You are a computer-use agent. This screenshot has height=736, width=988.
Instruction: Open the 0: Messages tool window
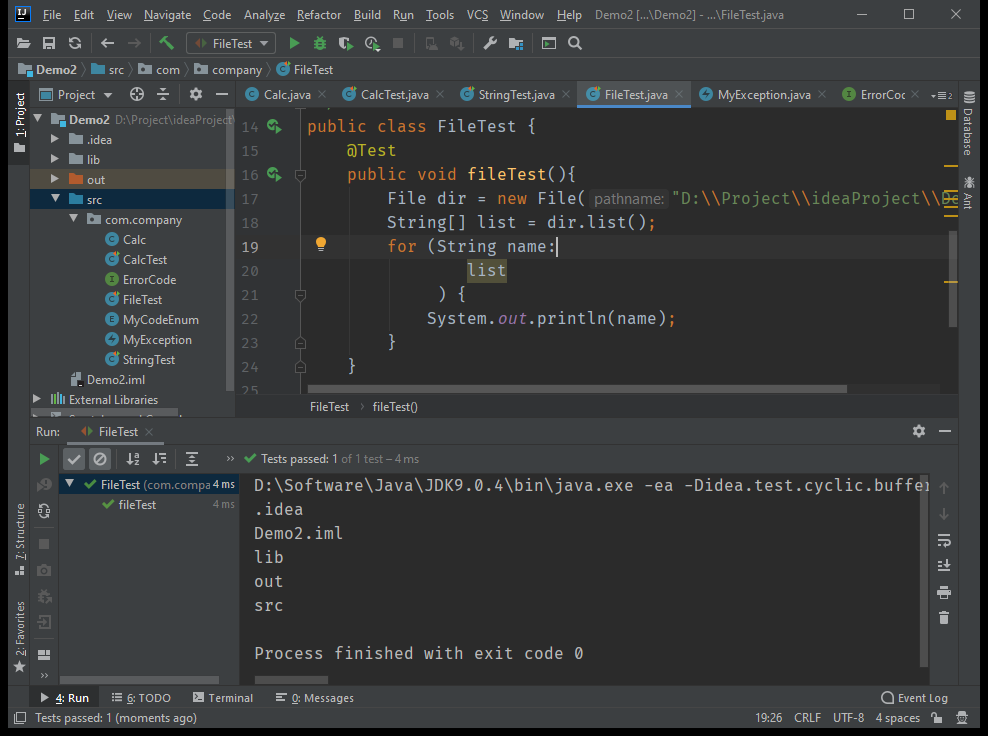point(315,698)
